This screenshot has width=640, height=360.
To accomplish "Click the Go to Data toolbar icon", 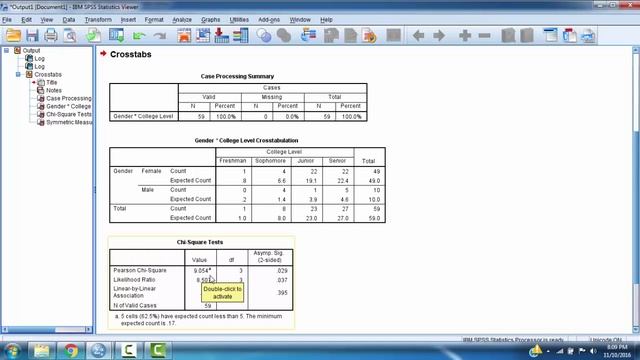I will coord(184,36).
